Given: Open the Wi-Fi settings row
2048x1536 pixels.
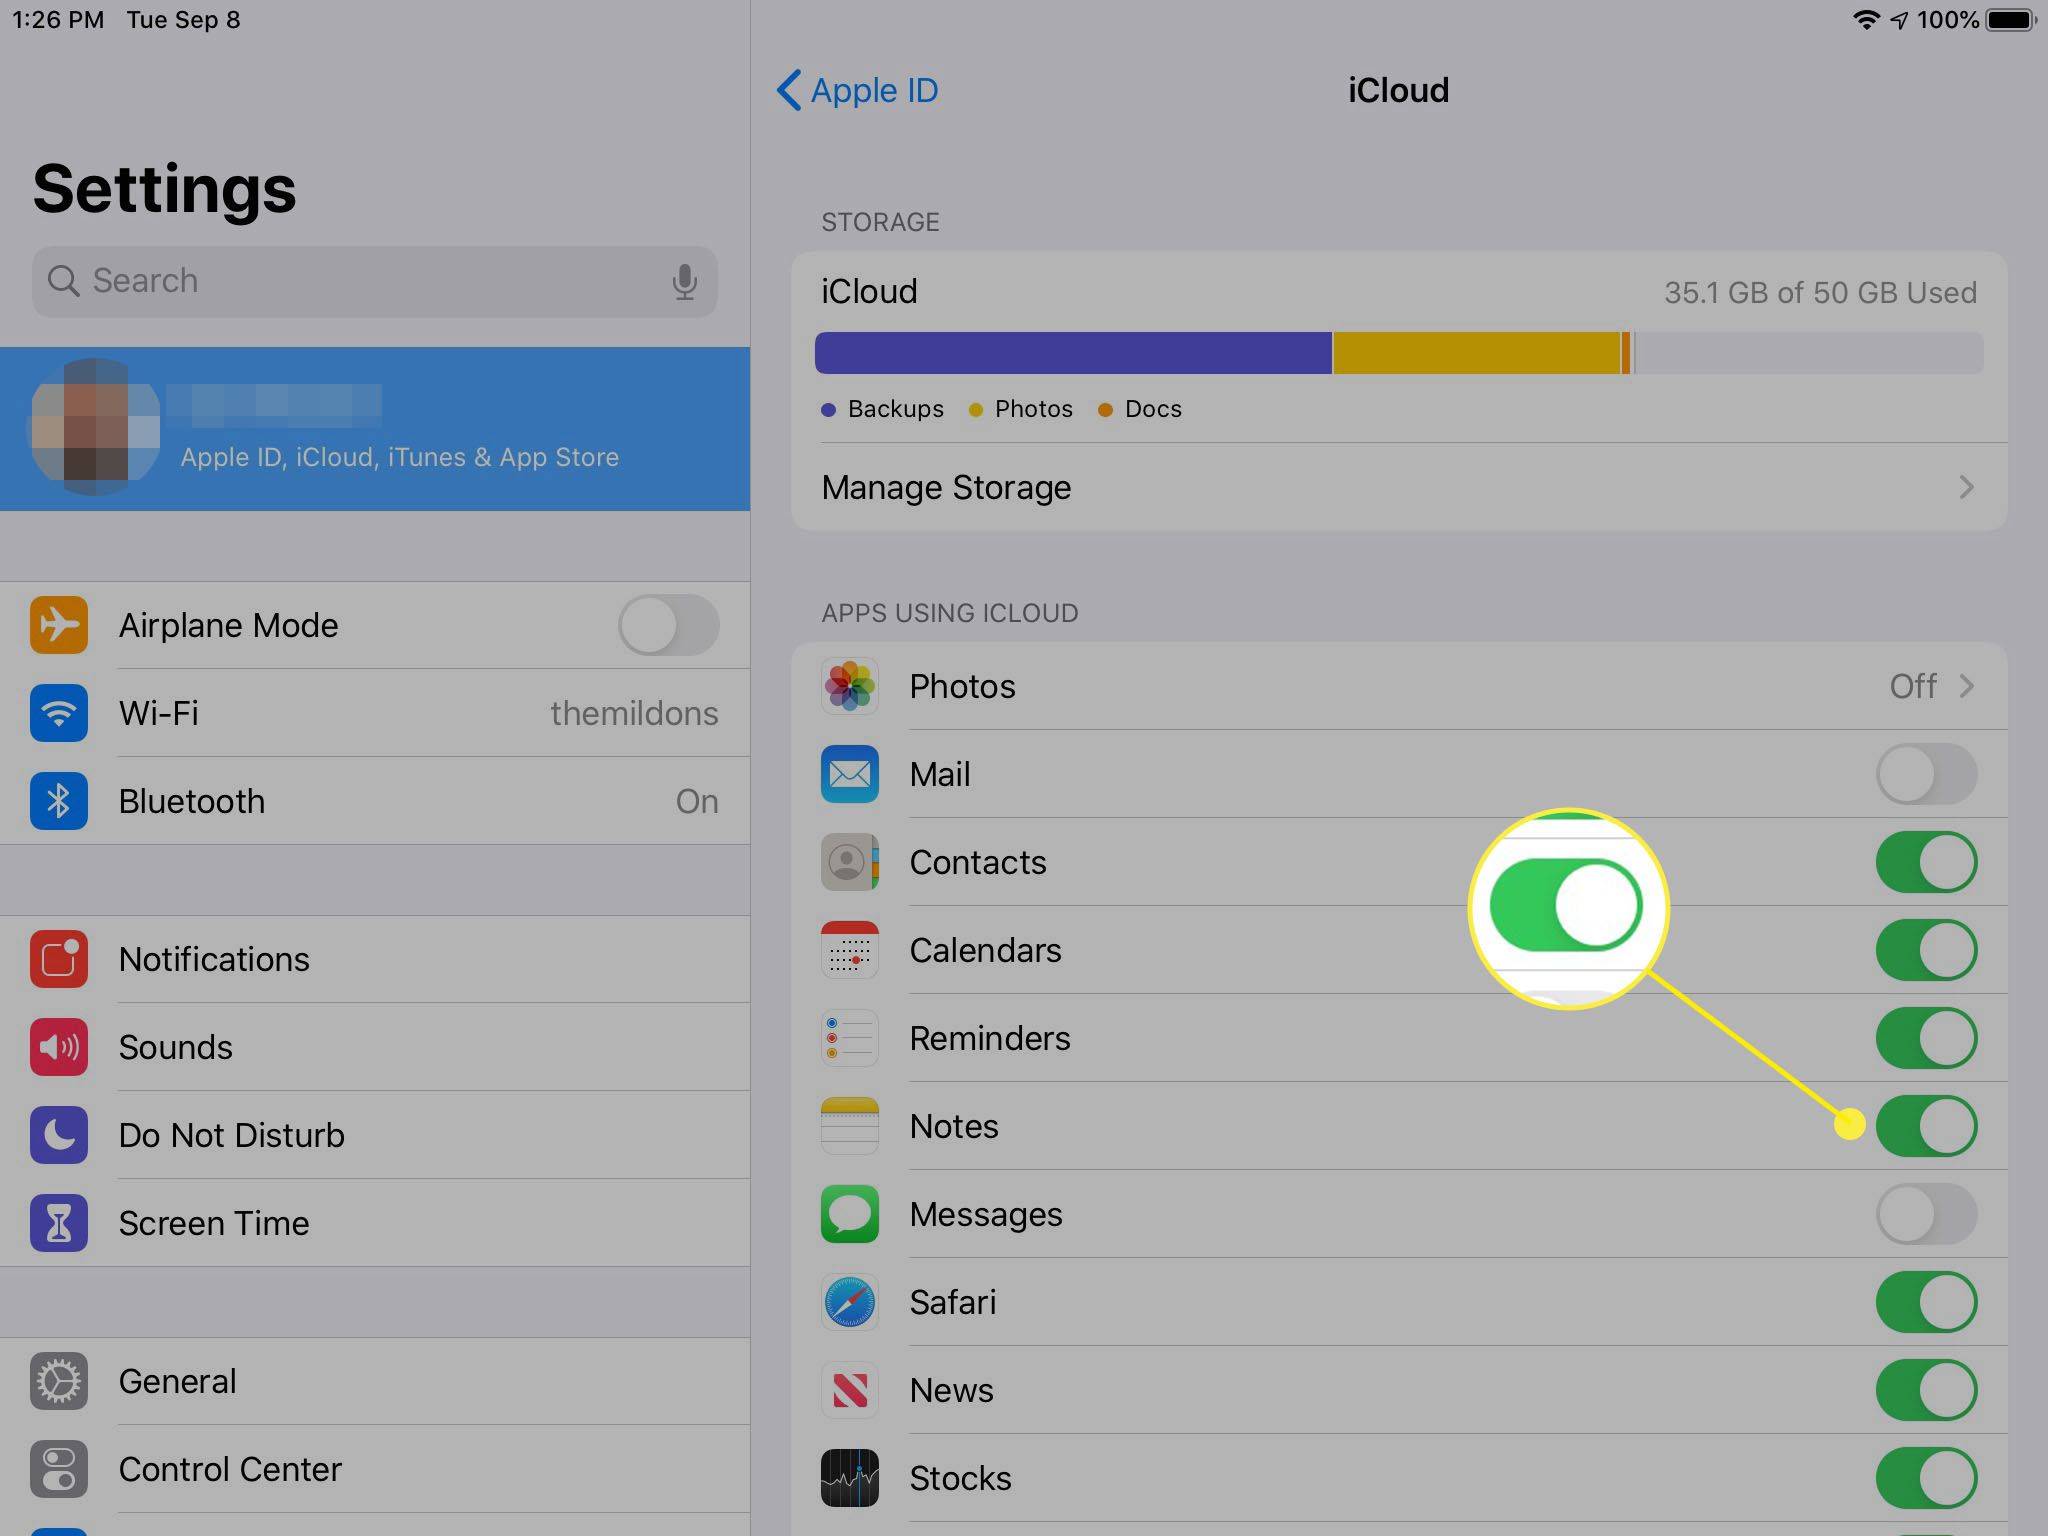Looking at the screenshot, I should click(375, 713).
